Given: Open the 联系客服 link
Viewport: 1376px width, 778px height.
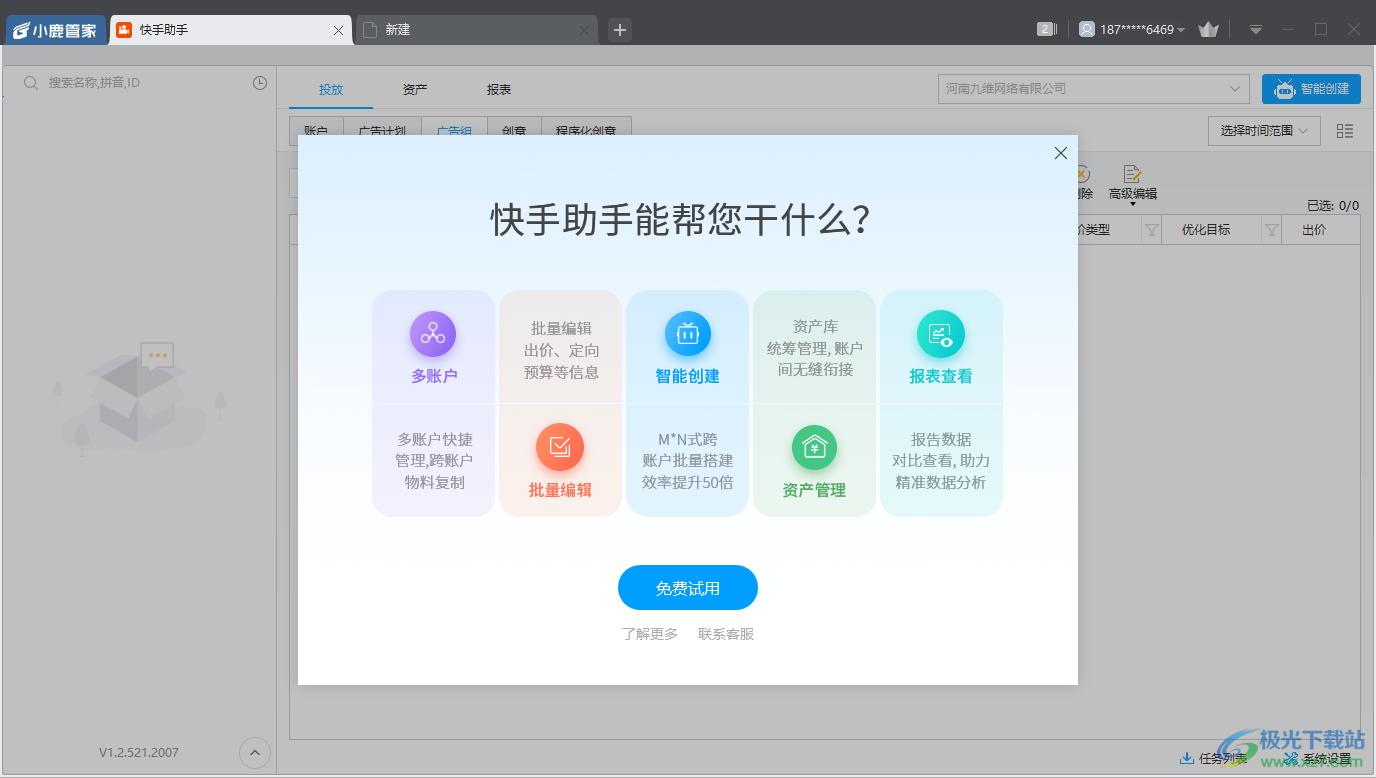Looking at the screenshot, I should click(x=726, y=634).
